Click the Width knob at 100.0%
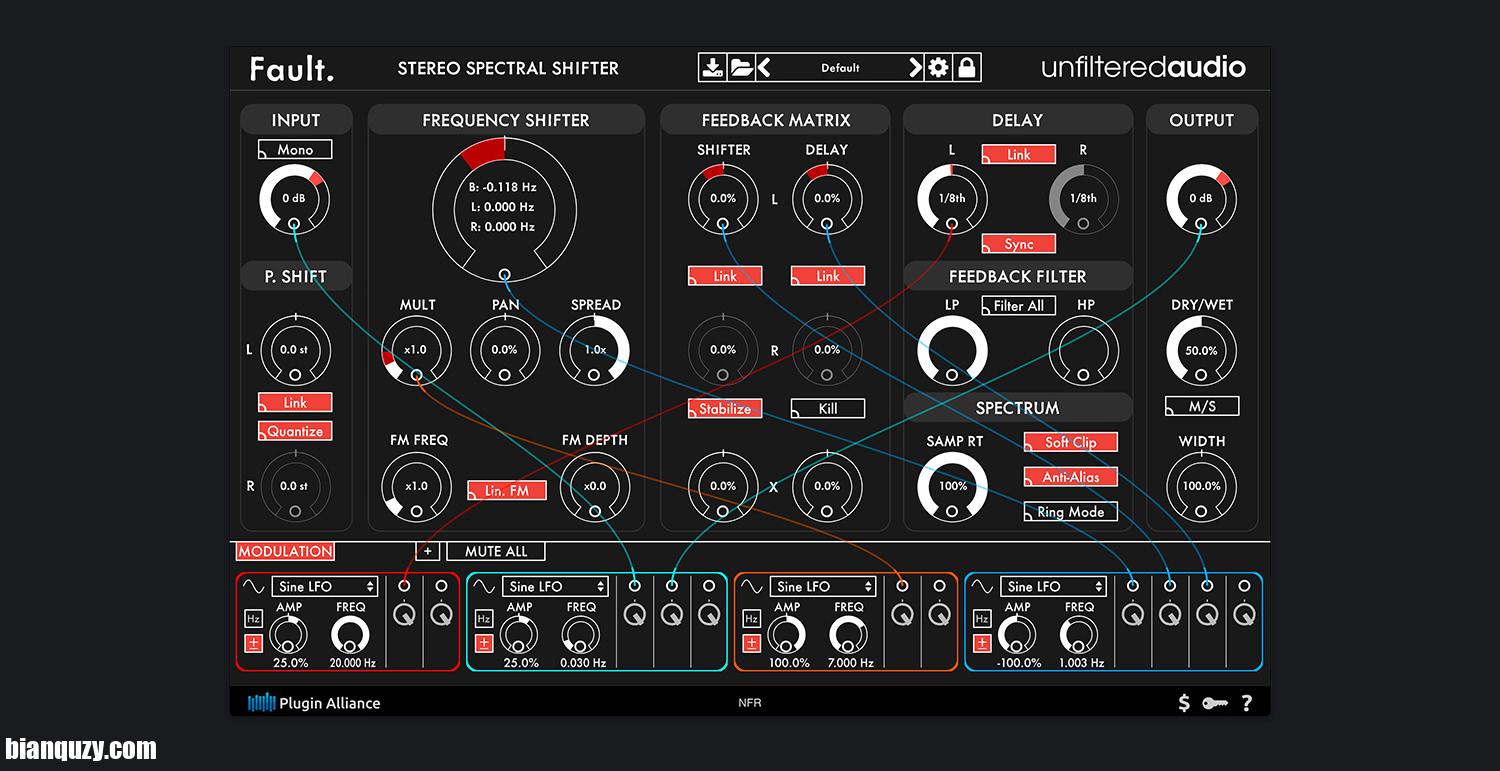Image resolution: width=1500 pixels, height=771 pixels. click(1201, 487)
